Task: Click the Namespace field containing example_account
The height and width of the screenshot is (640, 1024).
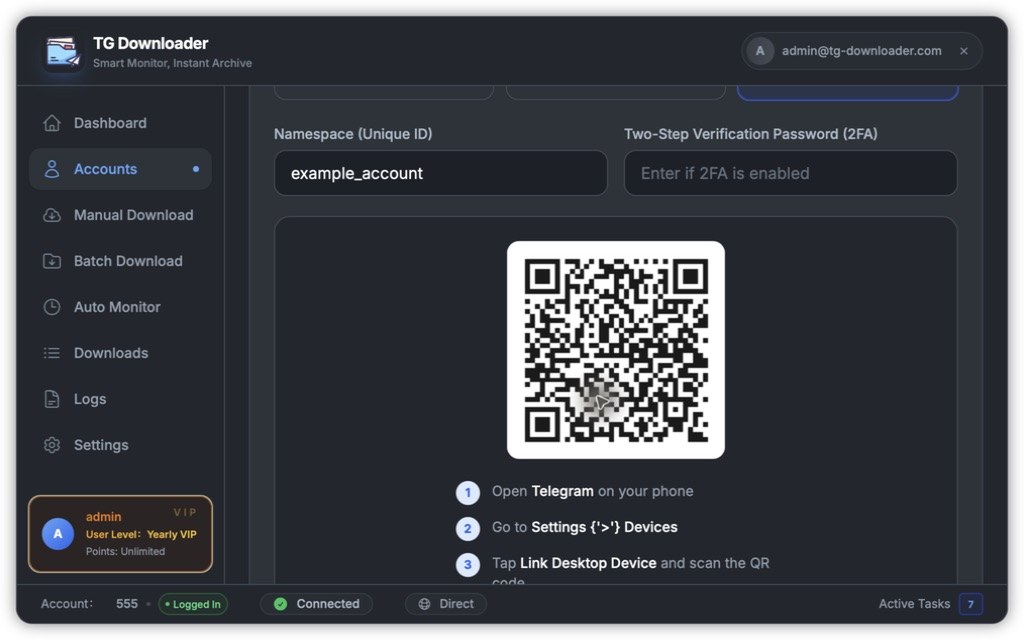Action: tap(441, 173)
